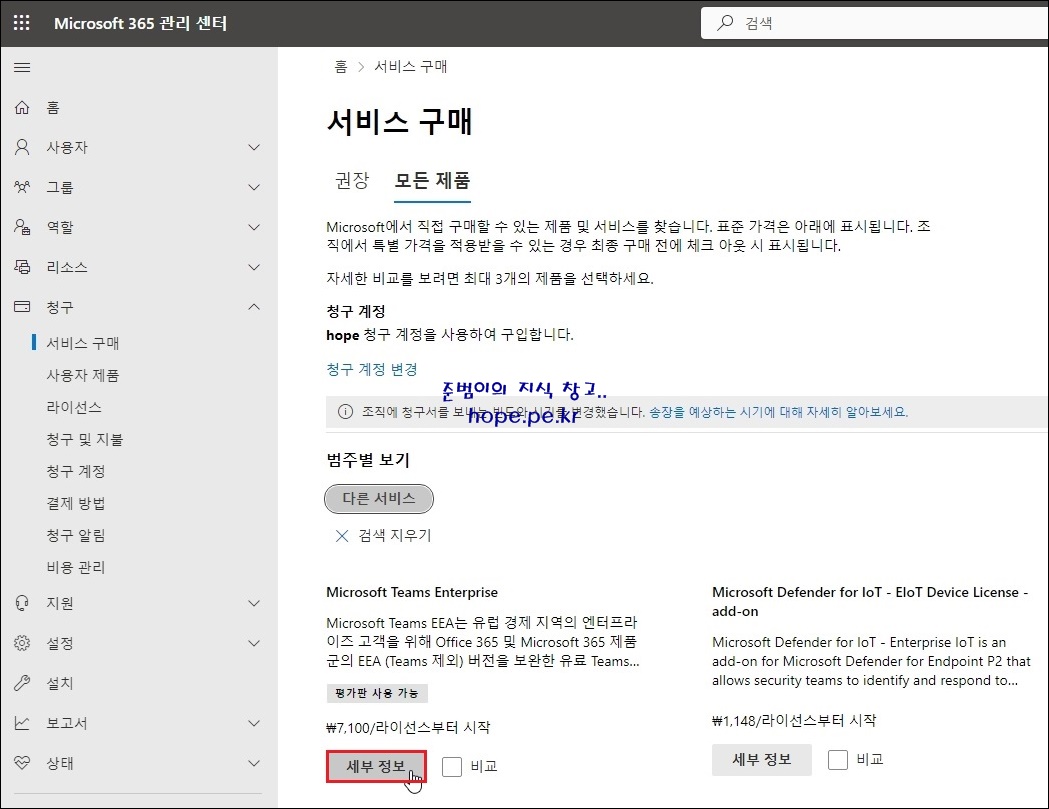Tick 비교 checkbox for Microsoft Teams Enterprise
The image size is (1049, 809).
(452, 766)
